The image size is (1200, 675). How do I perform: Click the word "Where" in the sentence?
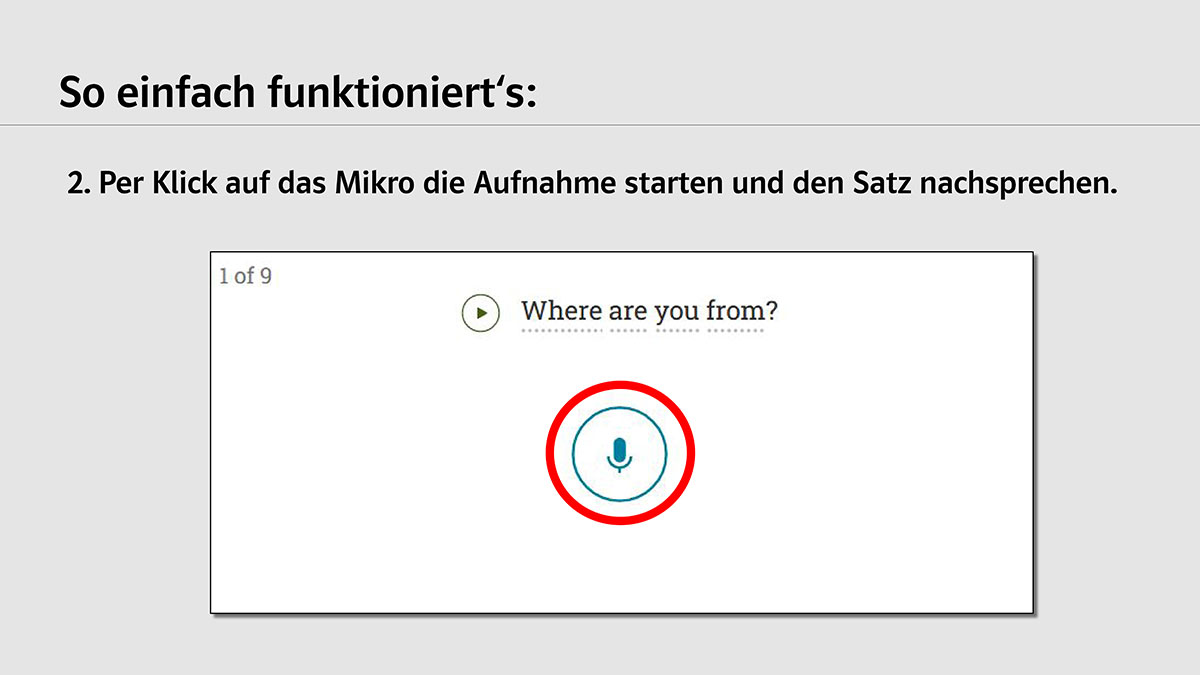point(562,311)
